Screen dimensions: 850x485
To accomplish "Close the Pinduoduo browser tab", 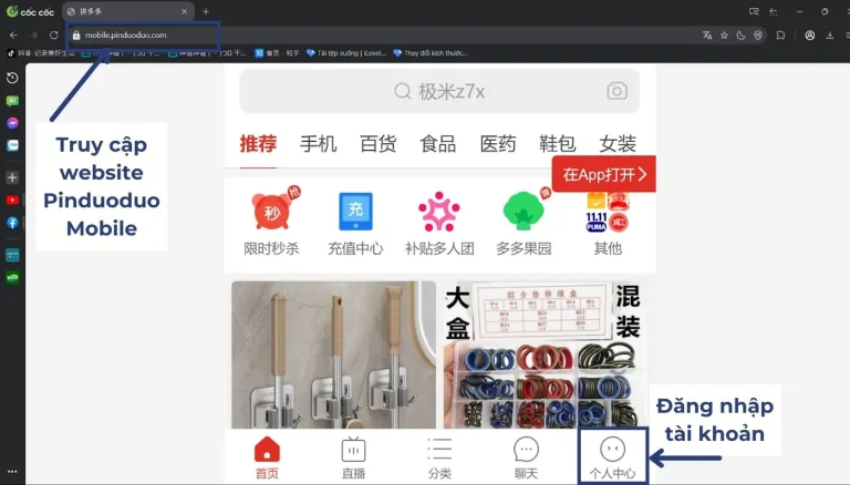I will [x=184, y=11].
